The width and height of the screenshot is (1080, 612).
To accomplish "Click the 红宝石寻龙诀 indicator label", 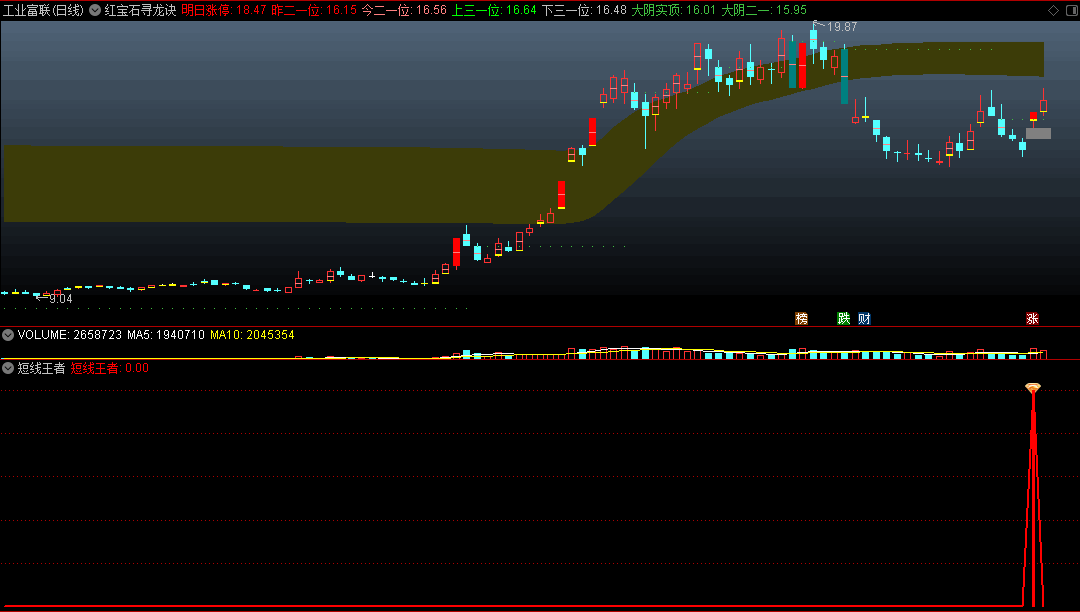I will pyautogui.click(x=141, y=10).
